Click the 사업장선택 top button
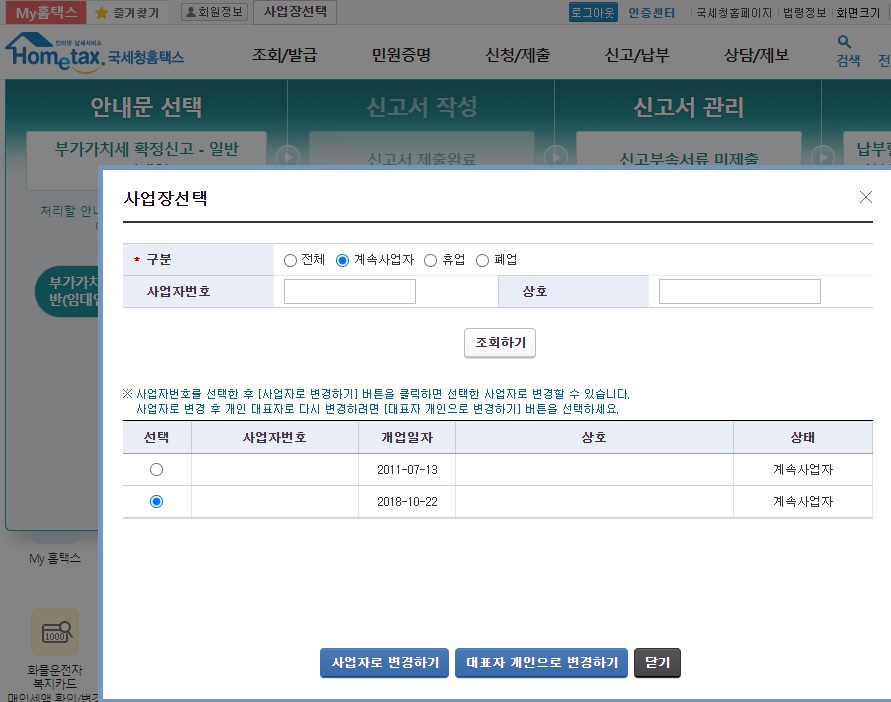Screen dimensions: 891x702 pos(295,12)
